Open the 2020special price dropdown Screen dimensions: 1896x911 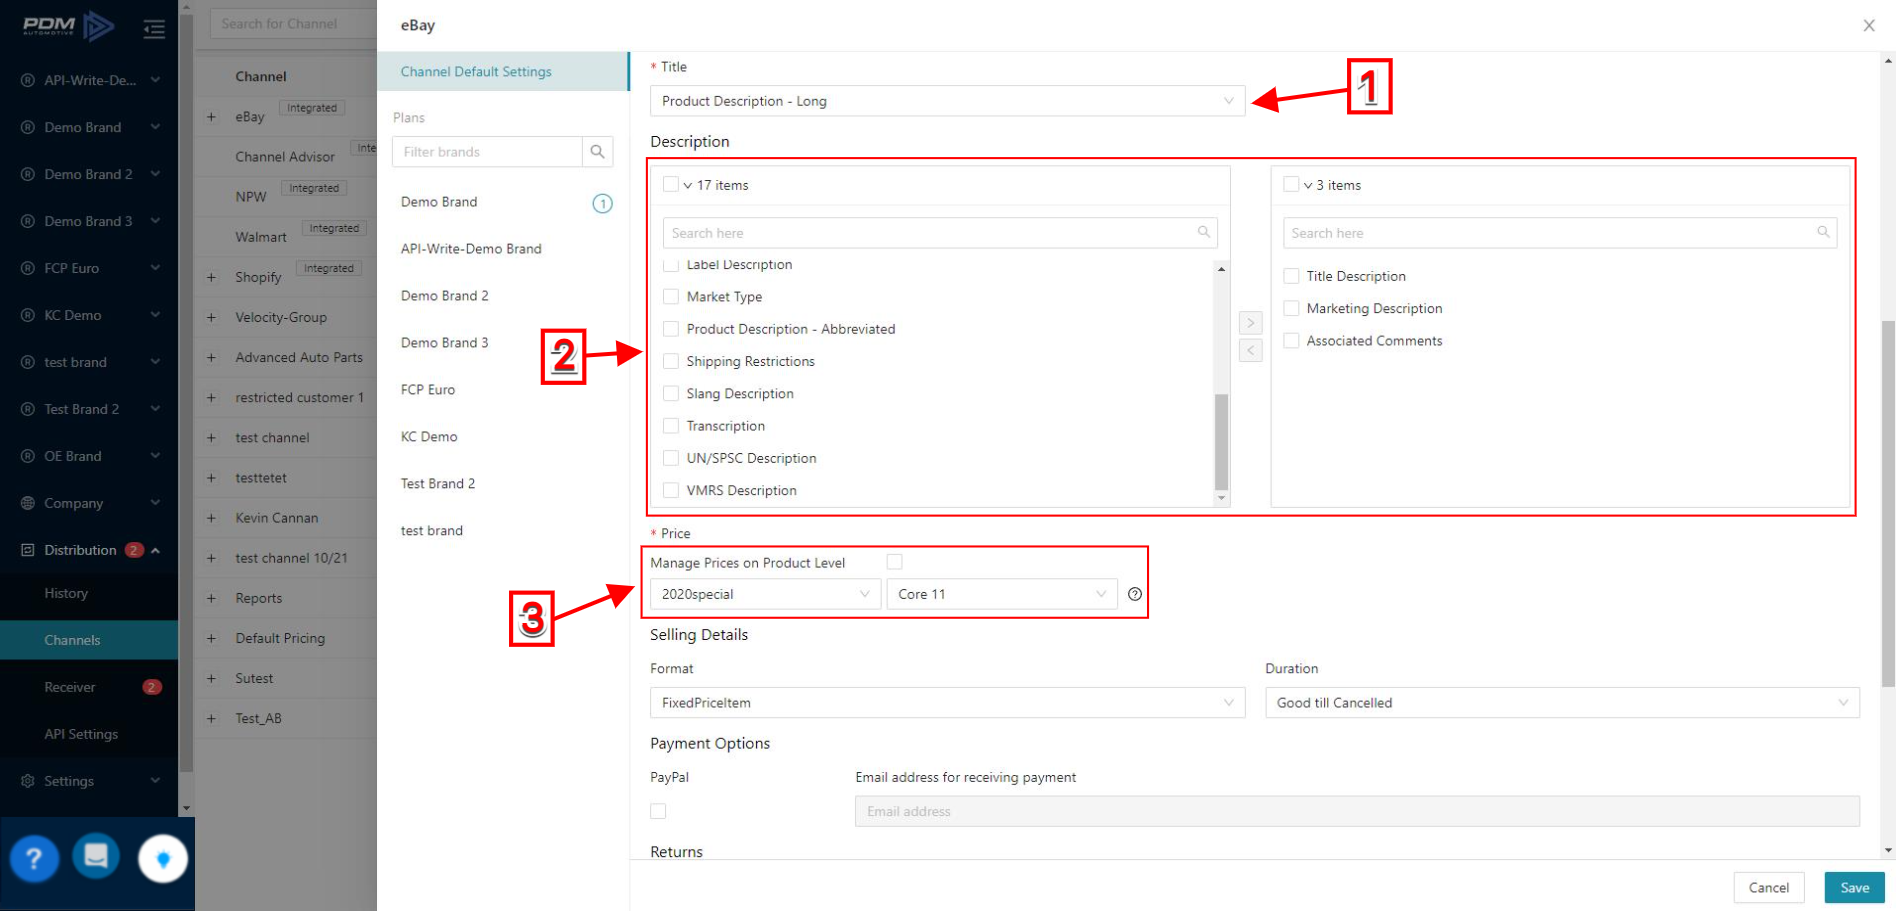click(765, 594)
